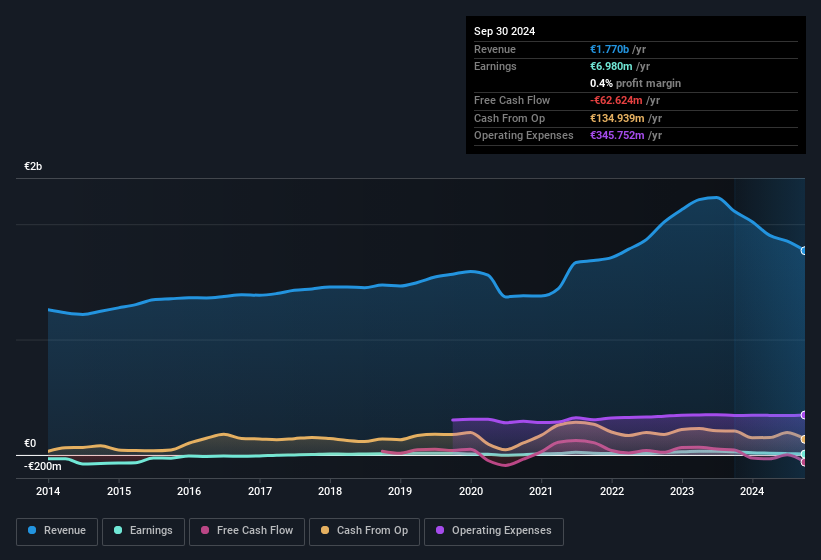The image size is (821, 560).
Task: Click the orange Cash From Op dot
Action: [x=326, y=531]
